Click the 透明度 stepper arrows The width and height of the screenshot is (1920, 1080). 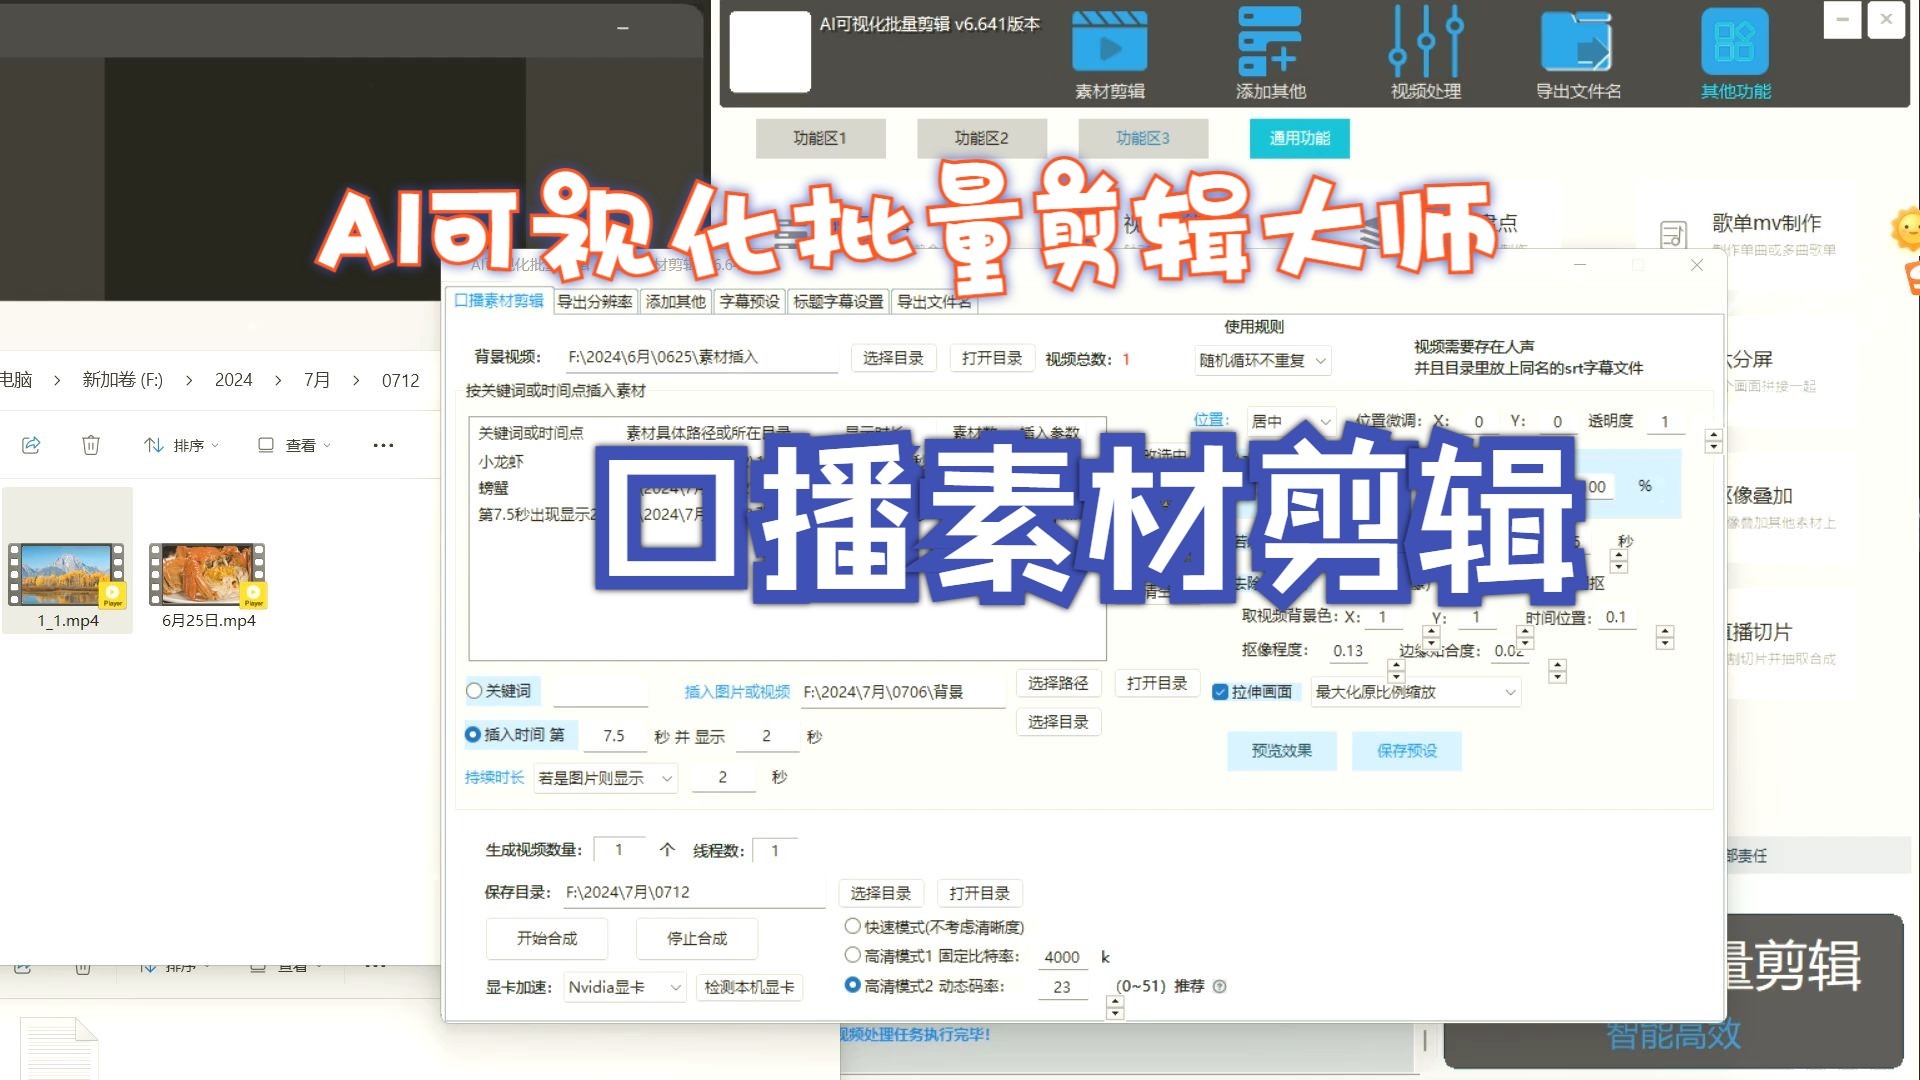point(1714,440)
